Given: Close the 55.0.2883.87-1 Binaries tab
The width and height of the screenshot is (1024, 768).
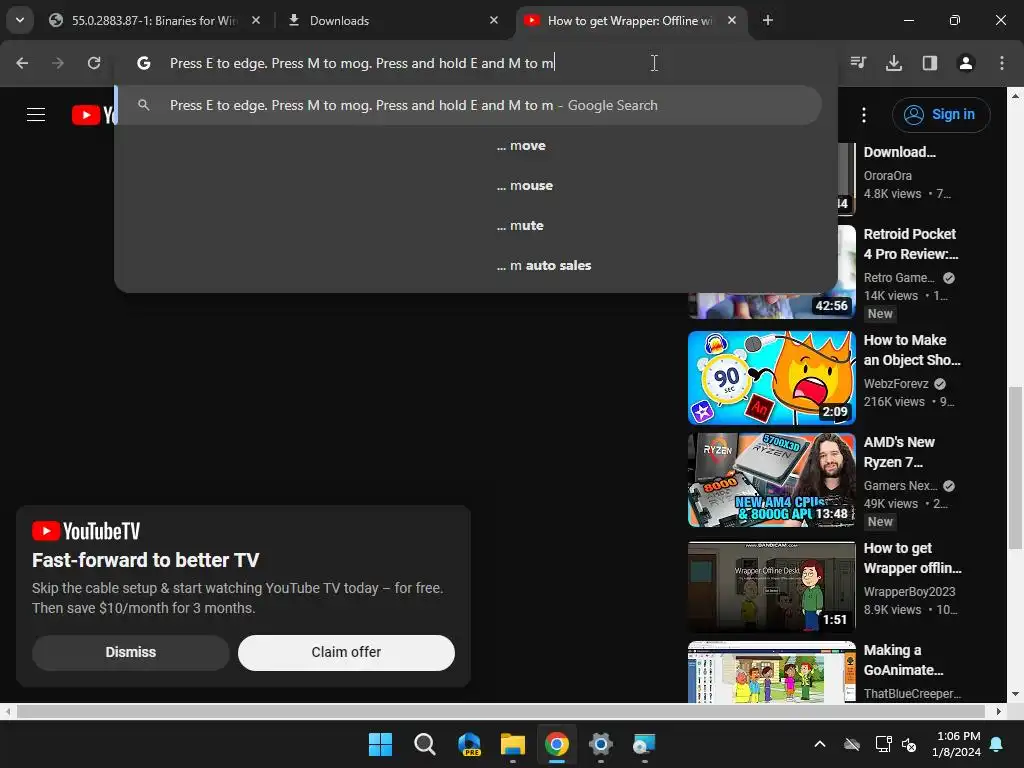Looking at the screenshot, I should click(x=256, y=20).
